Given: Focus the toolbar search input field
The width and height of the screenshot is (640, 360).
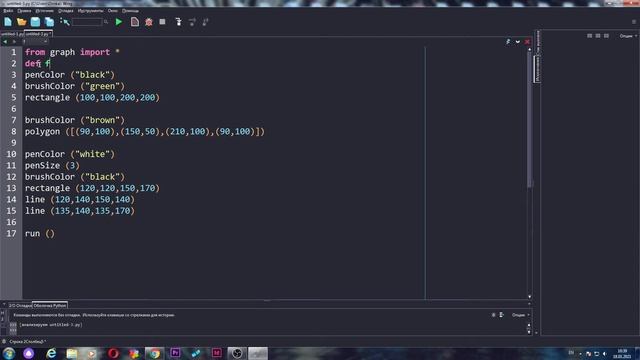Looking at the screenshot, I should (87, 22).
